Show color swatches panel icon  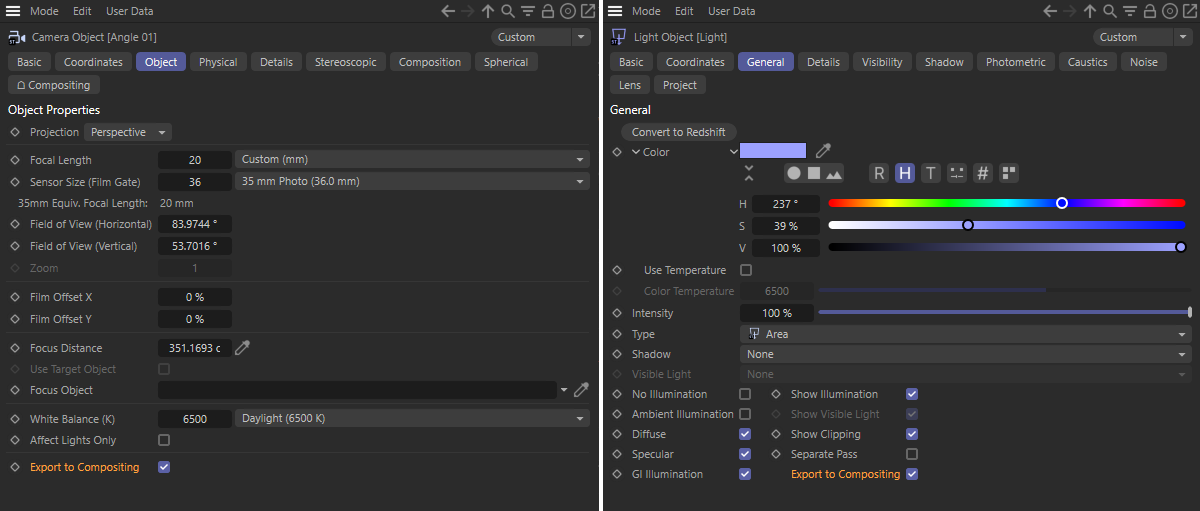1009,173
